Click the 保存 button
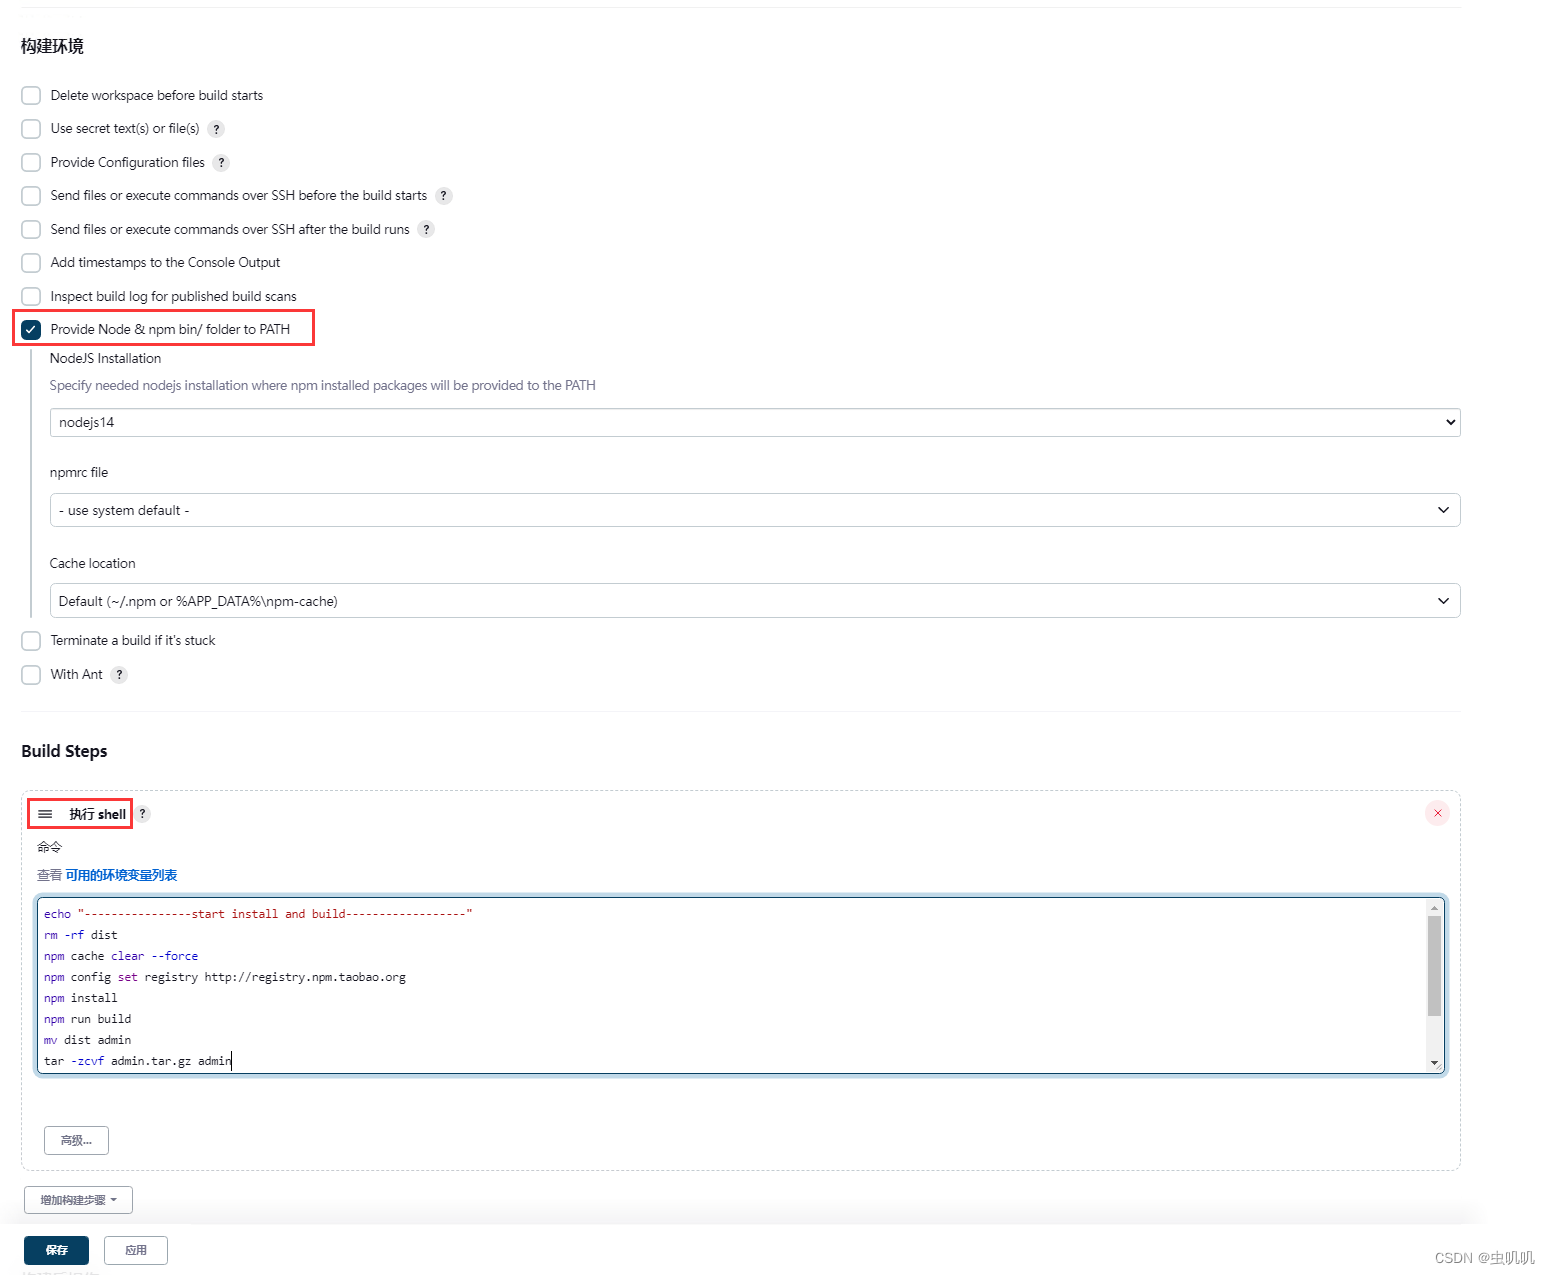 tap(56, 1250)
